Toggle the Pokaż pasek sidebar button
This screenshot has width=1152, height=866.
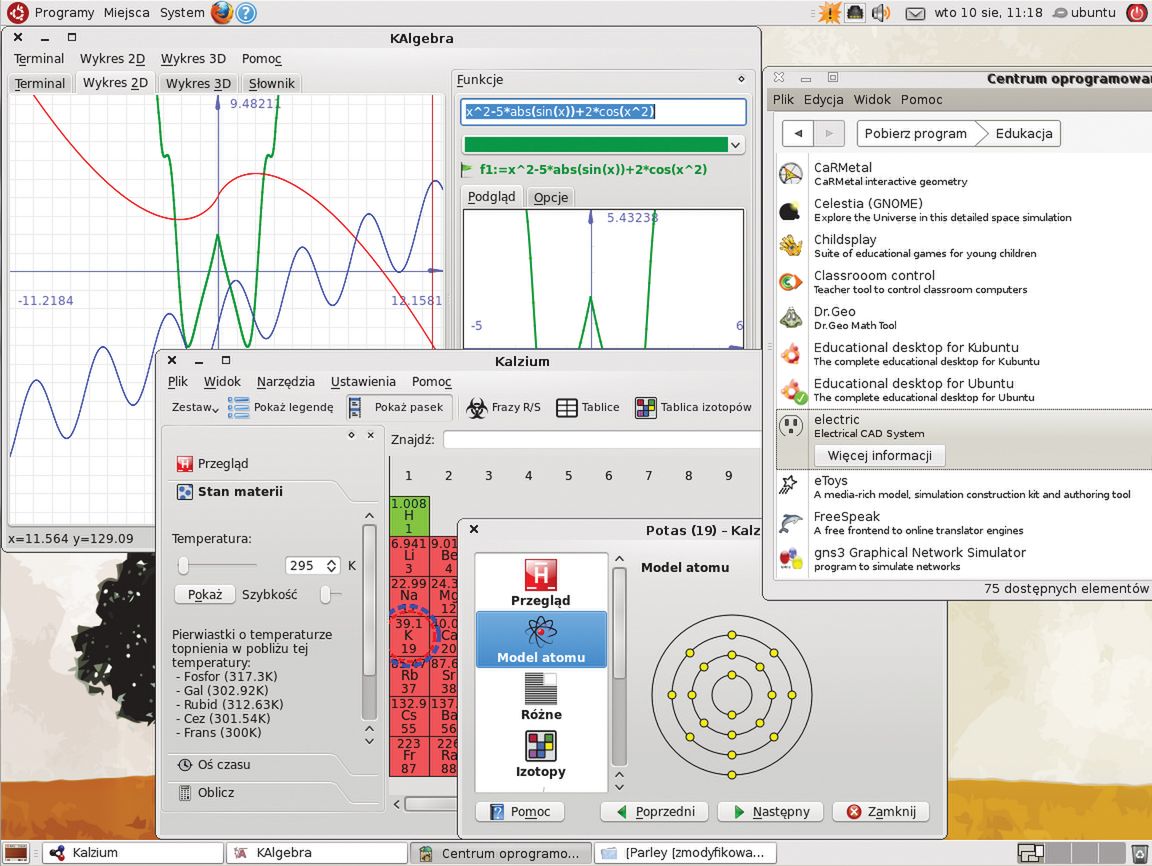pyautogui.click(x=399, y=407)
